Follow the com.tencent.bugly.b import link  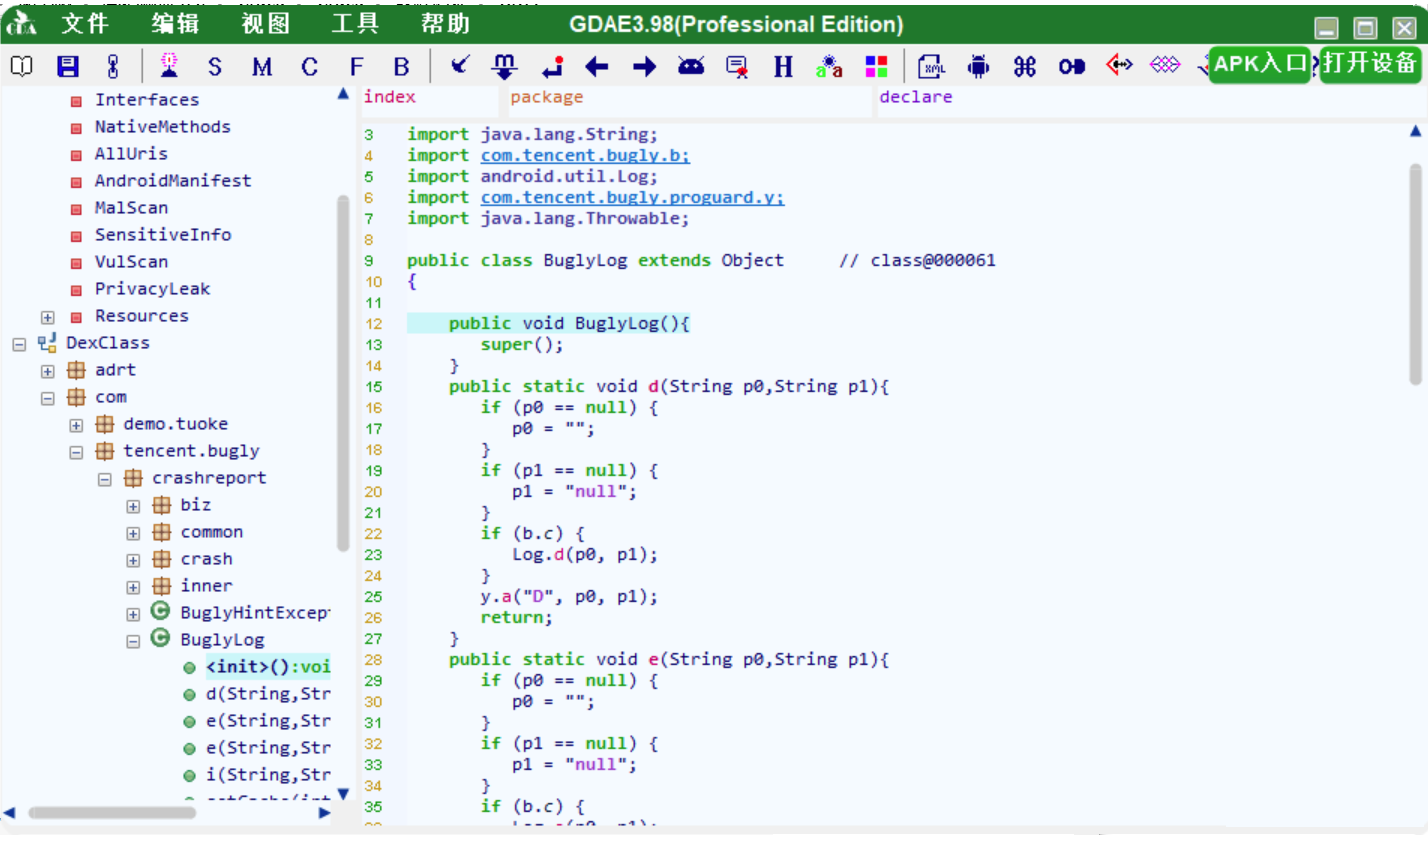pos(585,156)
